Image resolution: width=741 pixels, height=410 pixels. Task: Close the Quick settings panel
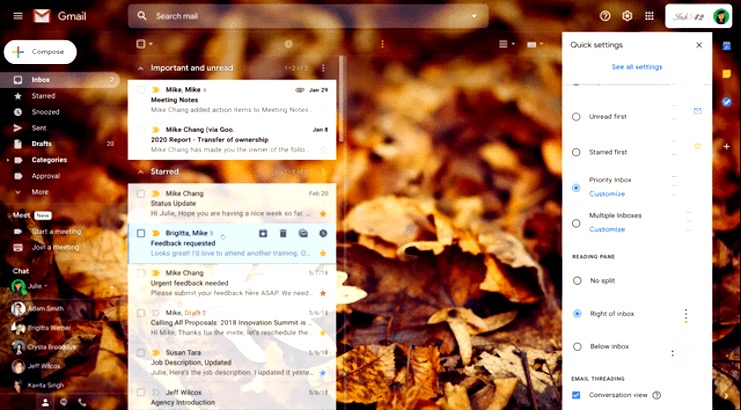tap(699, 45)
